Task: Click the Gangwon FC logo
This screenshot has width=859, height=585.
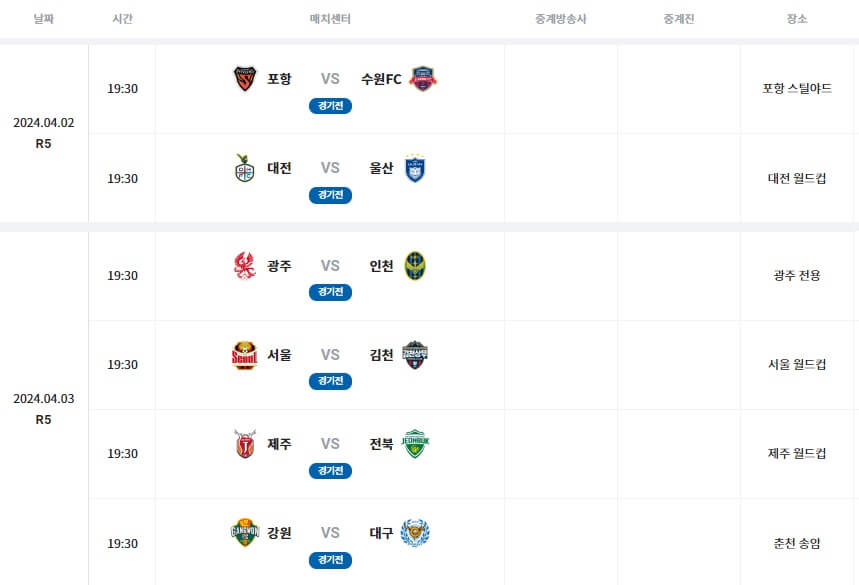Action: 245,532
